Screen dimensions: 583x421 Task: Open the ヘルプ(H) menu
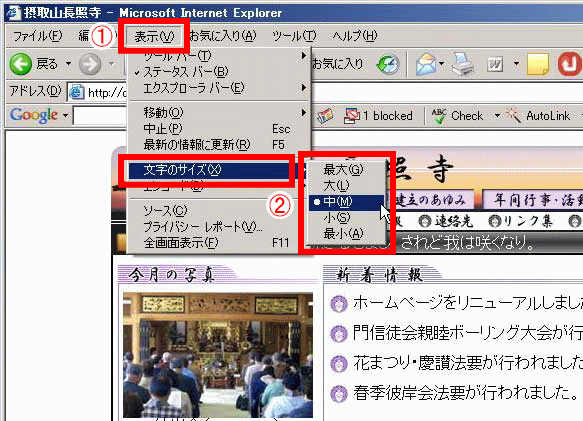tap(355, 36)
